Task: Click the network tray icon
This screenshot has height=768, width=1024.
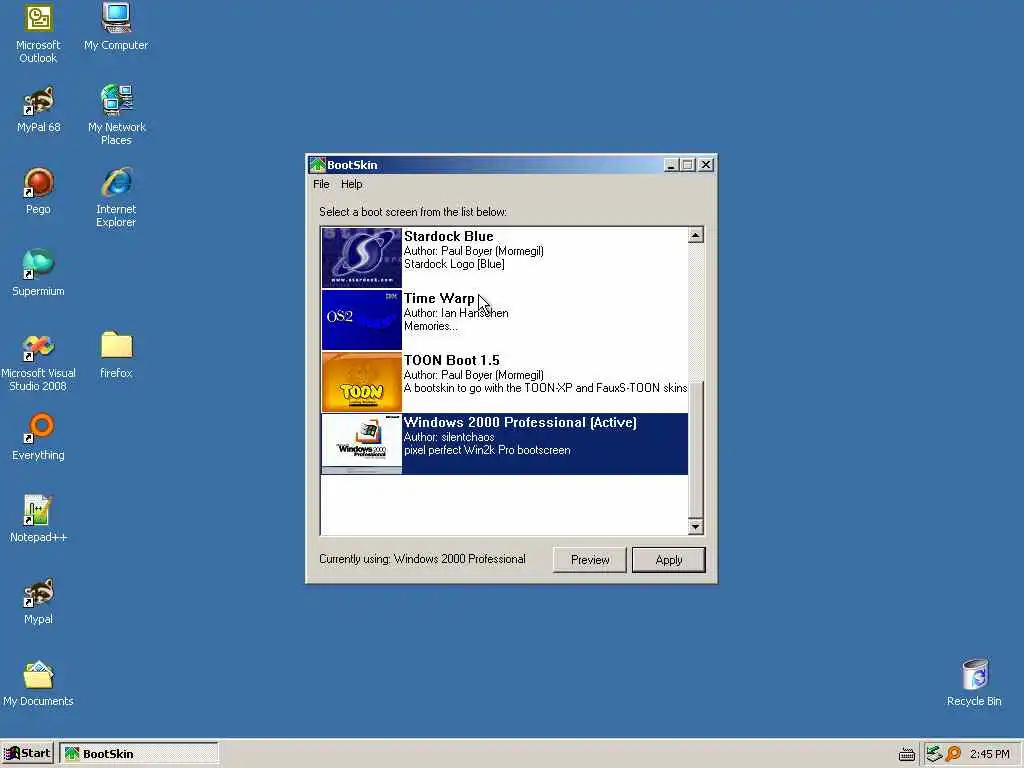Action: pos(934,754)
